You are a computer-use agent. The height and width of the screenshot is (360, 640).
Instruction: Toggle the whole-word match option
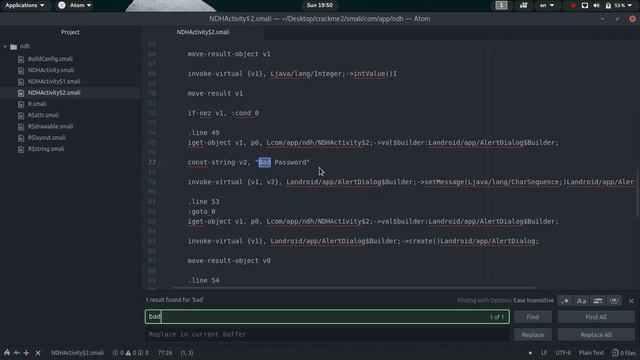point(614,301)
